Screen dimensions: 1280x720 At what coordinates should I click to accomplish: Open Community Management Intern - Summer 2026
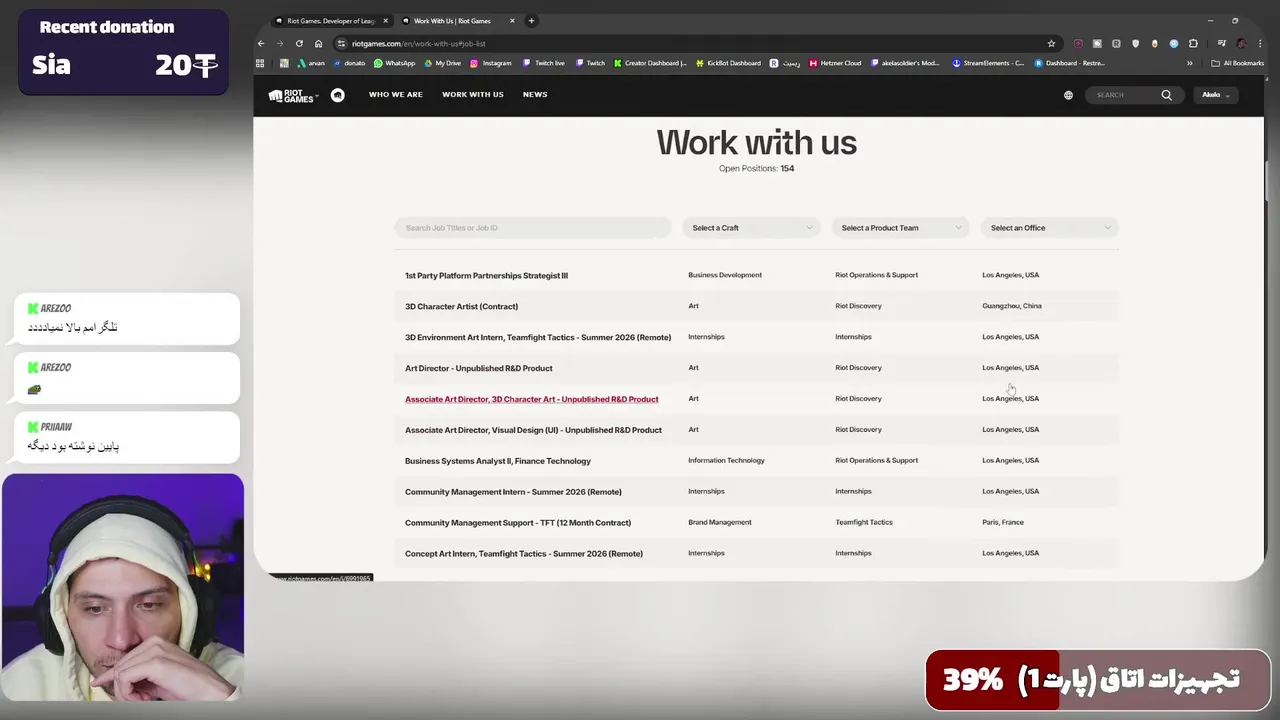pyautogui.click(x=513, y=492)
